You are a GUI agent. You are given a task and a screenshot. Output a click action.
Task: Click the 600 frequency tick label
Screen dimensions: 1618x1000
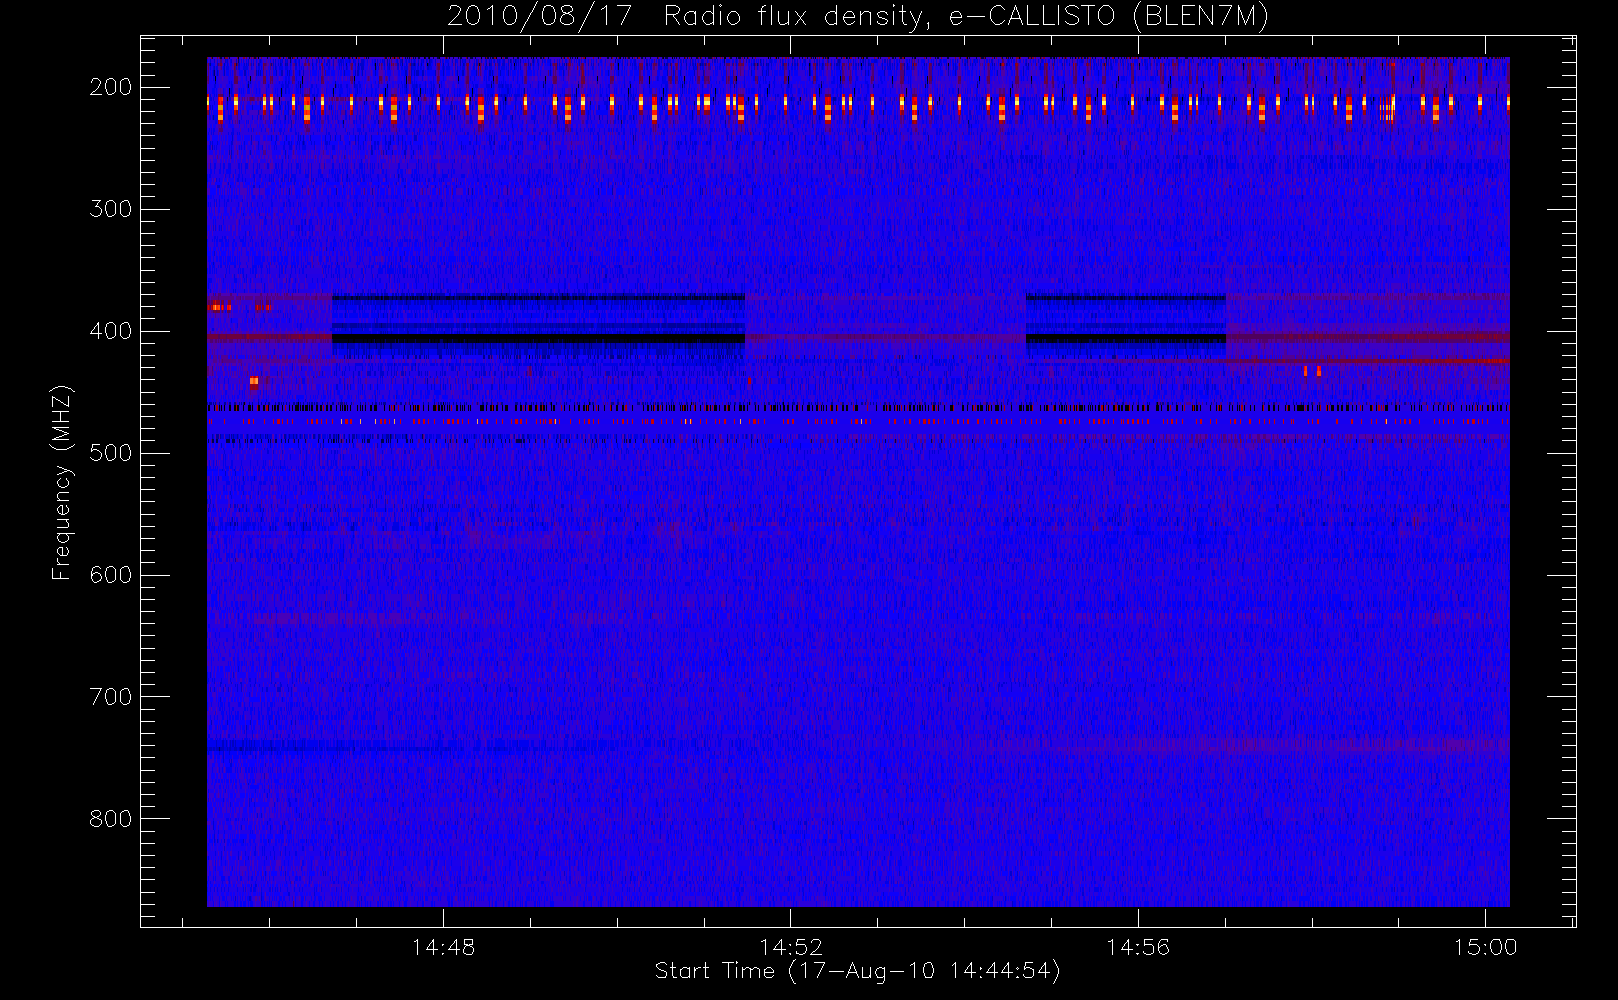click(111, 575)
